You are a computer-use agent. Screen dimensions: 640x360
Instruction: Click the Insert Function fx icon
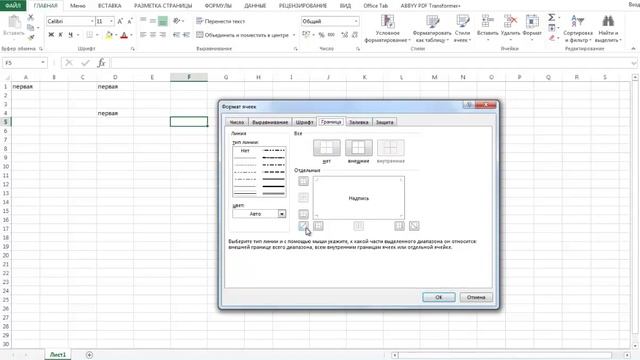[x=101, y=63]
